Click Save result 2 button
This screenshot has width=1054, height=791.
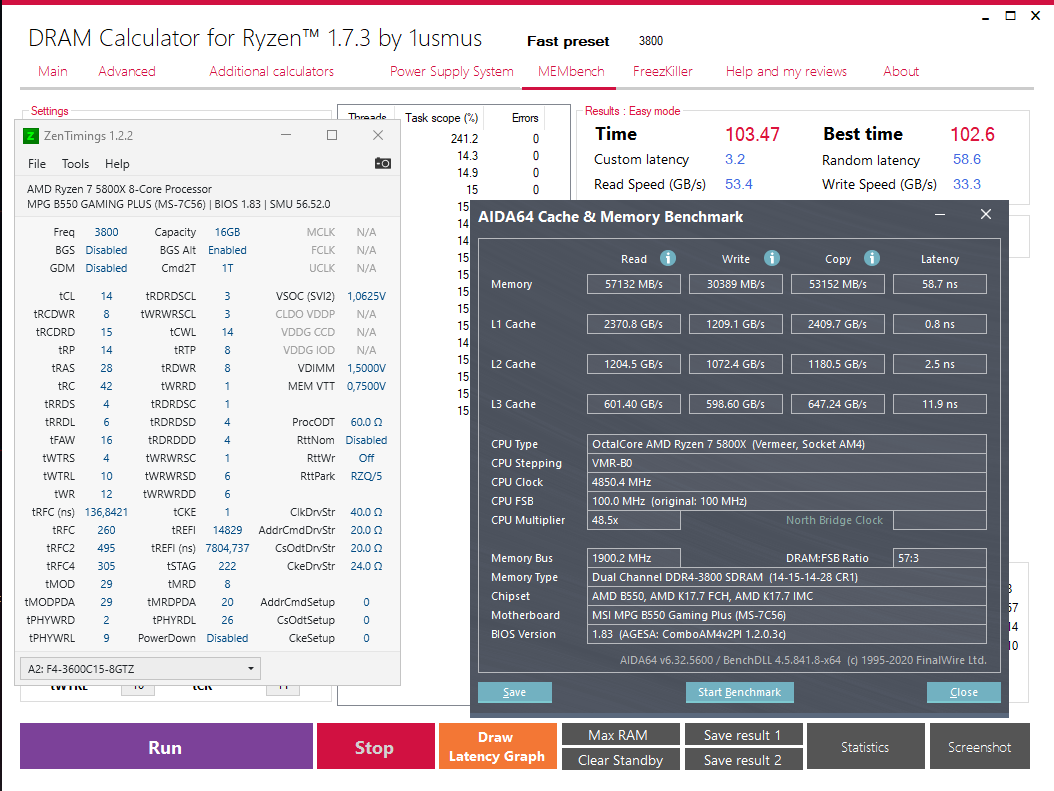(x=743, y=759)
